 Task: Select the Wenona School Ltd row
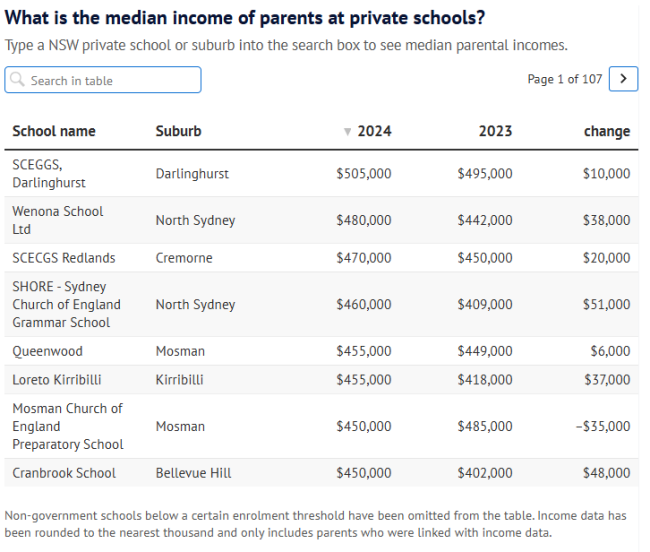coord(57,220)
